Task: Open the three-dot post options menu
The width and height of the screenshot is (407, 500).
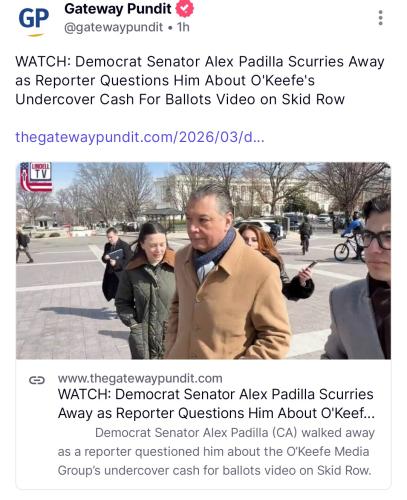Action: (x=380, y=18)
